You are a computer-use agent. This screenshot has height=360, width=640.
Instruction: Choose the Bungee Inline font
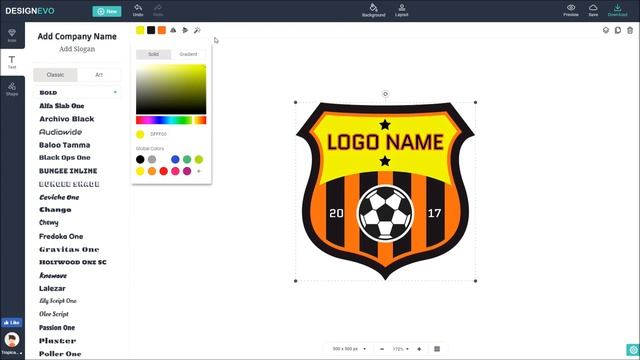pyautogui.click(x=68, y=171)
